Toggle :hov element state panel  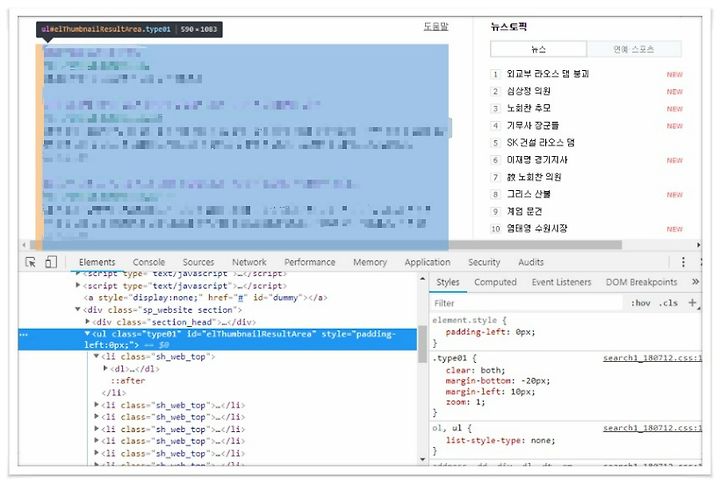pos(640,303)
